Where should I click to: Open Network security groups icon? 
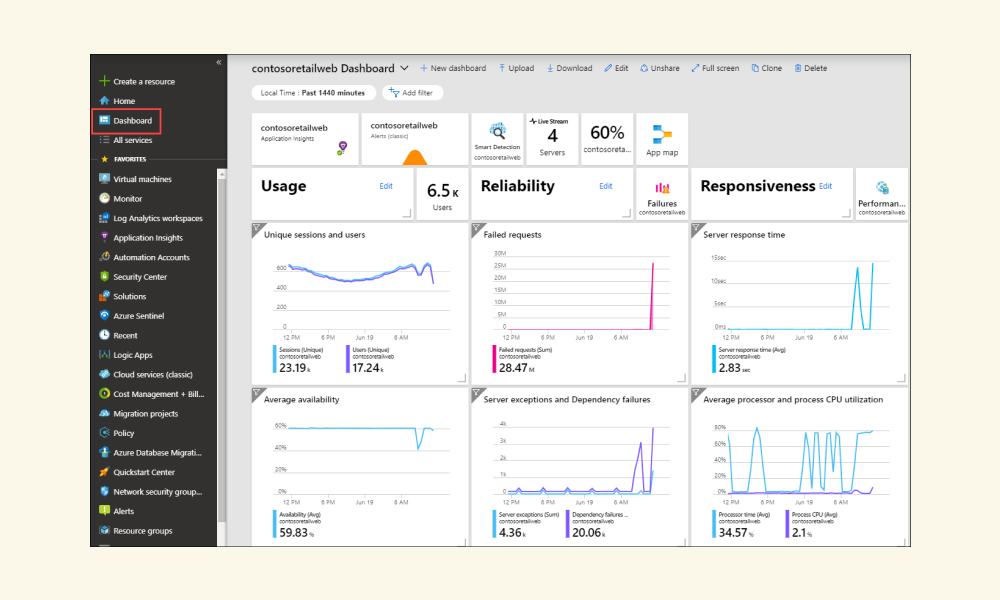(105, 492)
